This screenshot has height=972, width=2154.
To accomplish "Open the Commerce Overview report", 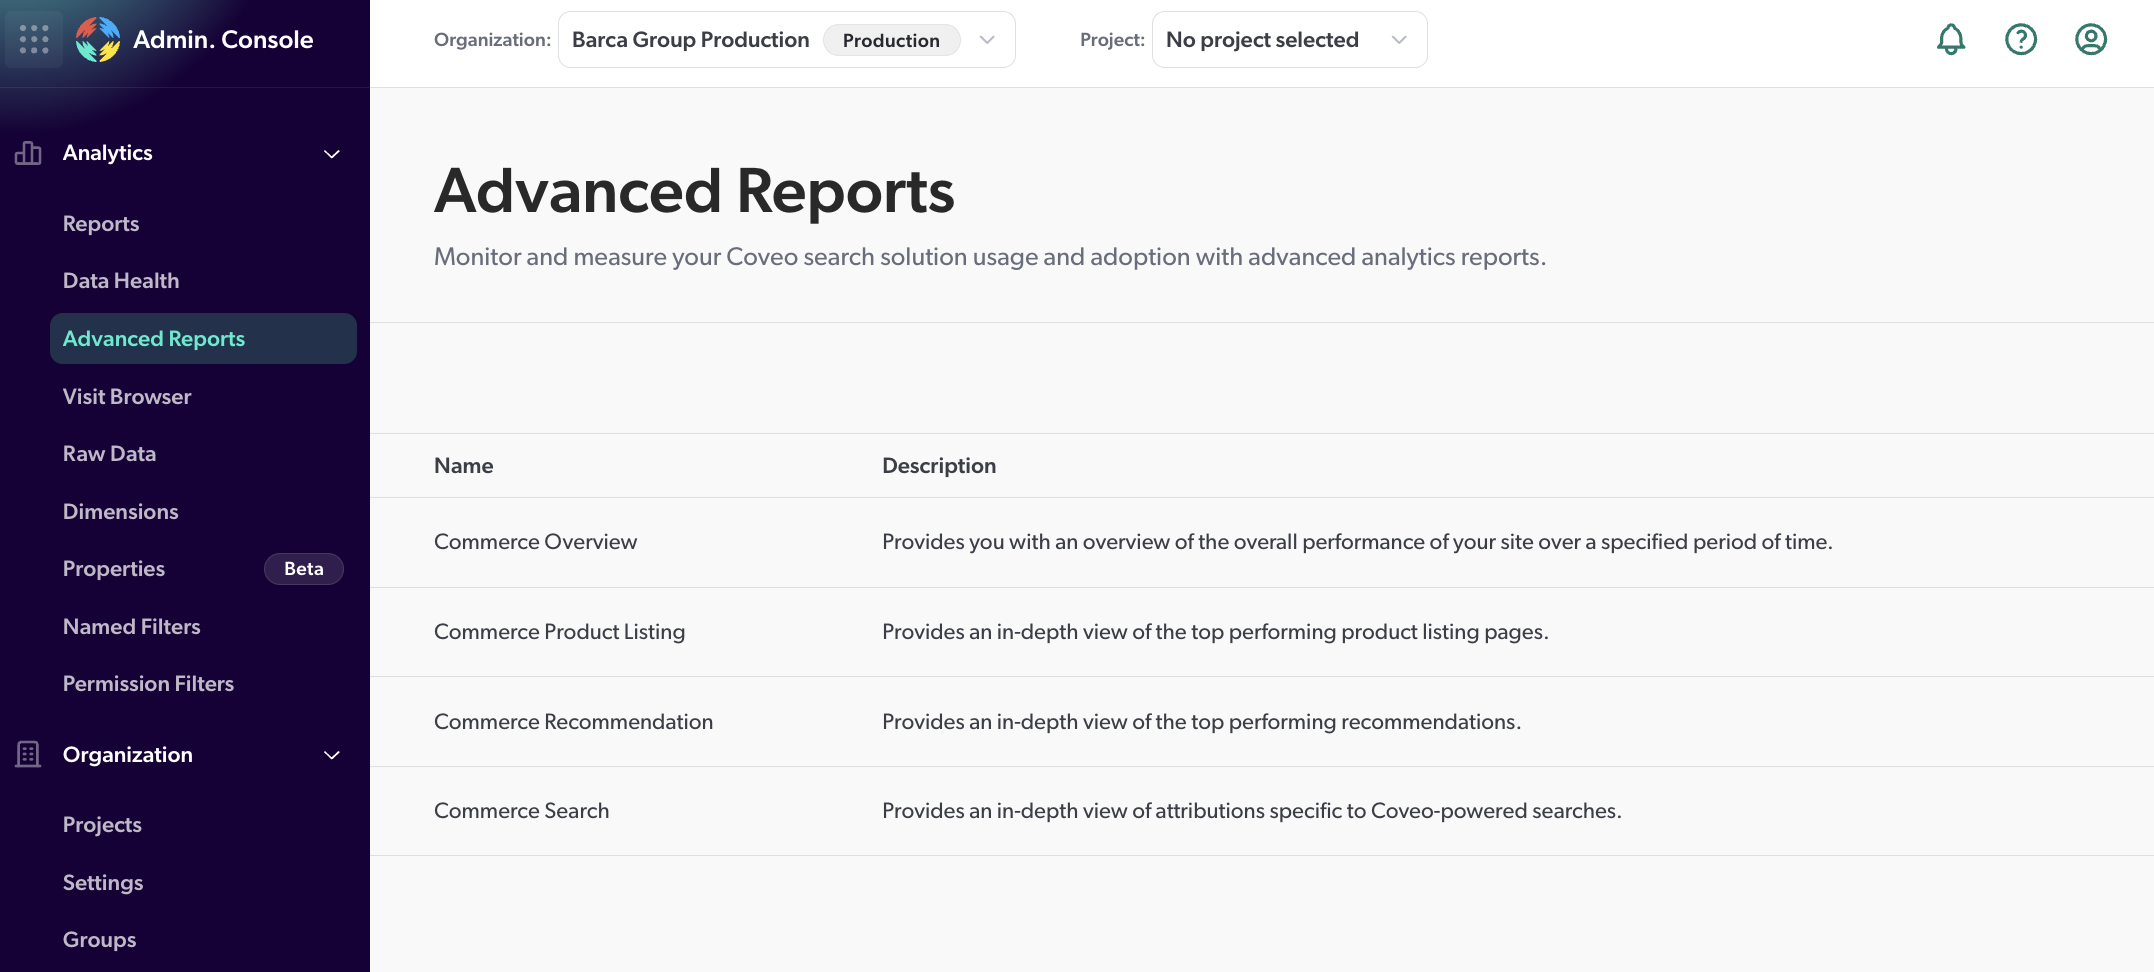I will [x=535, y=542].
